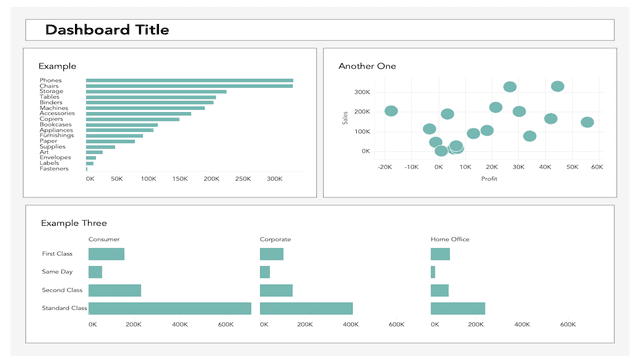Click the Phones bar in Example chart
Image resolution: width=640 pixels, height=363 pixels.
pos(189,80)
